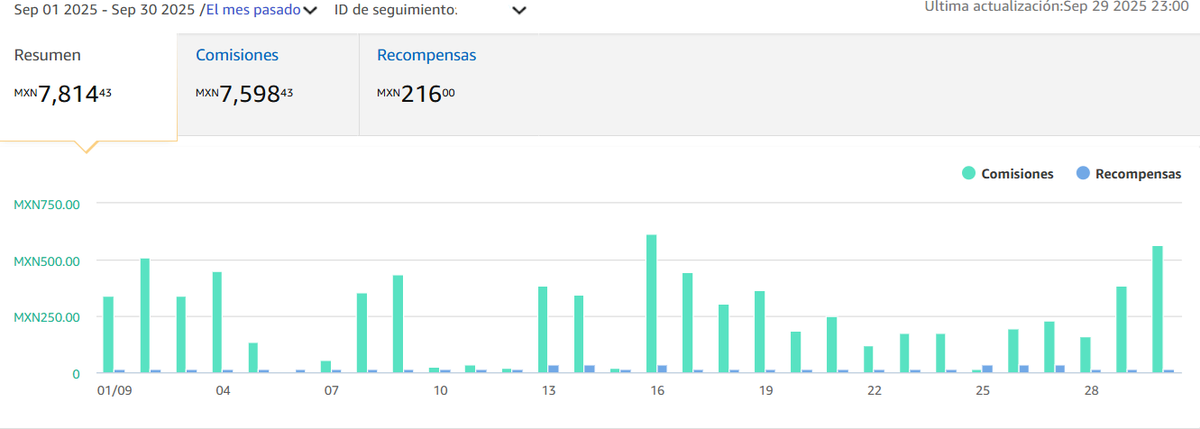1200x429 pixels.
Task: Click the 'El mes pasado' link
Action: click(253, 10)
